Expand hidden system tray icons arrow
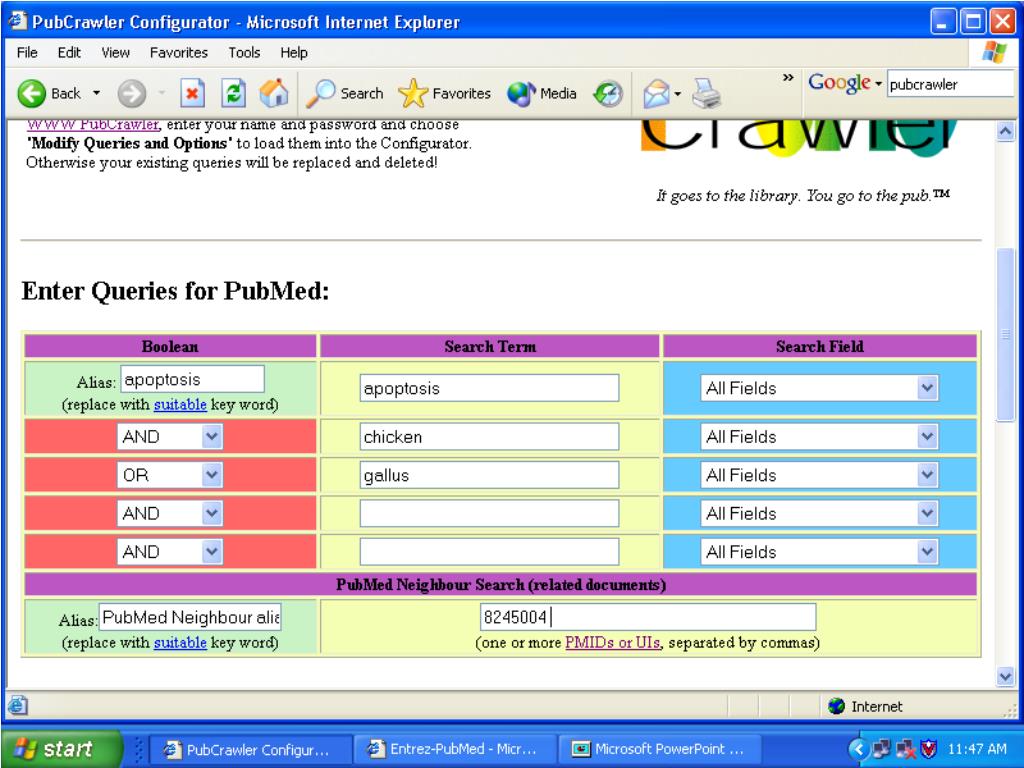1024x768 pixels. 858,748
